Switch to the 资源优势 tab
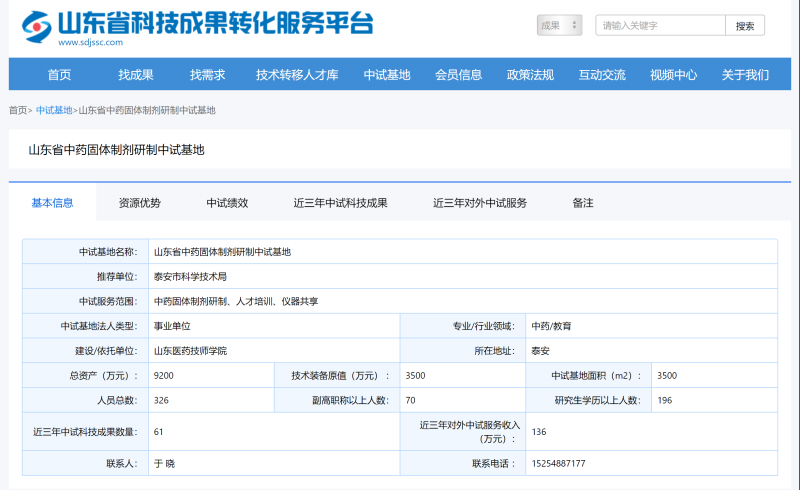The image size is (800, 491). 139,203
